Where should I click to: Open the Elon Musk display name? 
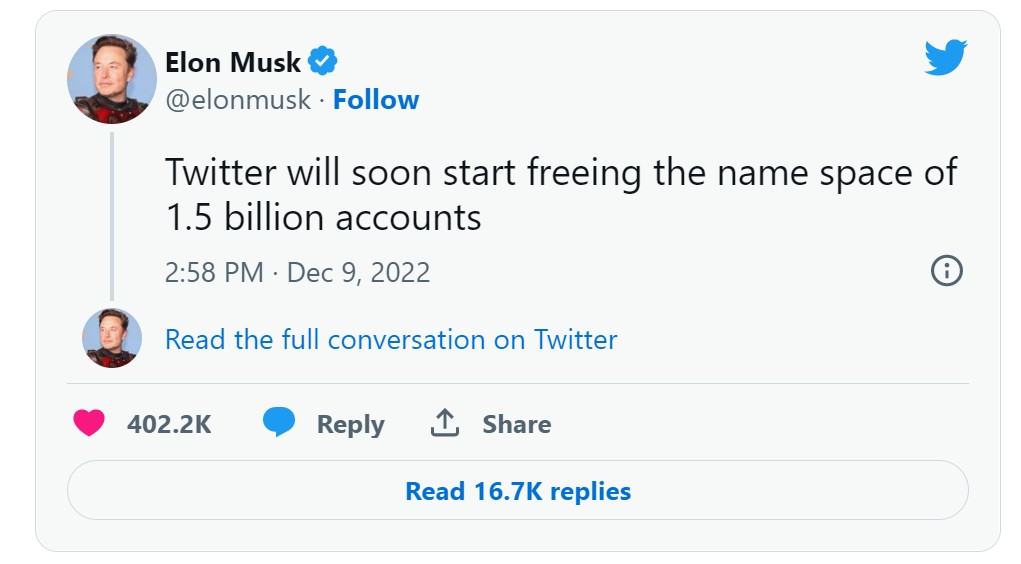click(x=233, y=62)
